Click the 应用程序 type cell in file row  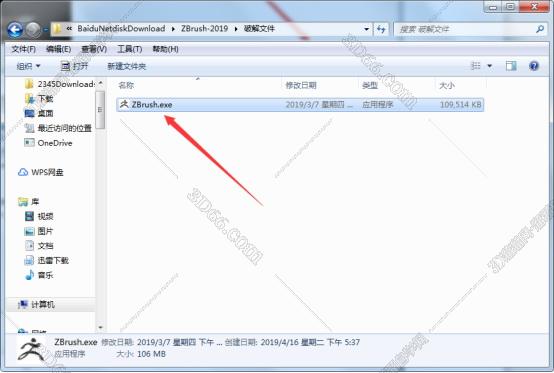(x=377, y=105)
